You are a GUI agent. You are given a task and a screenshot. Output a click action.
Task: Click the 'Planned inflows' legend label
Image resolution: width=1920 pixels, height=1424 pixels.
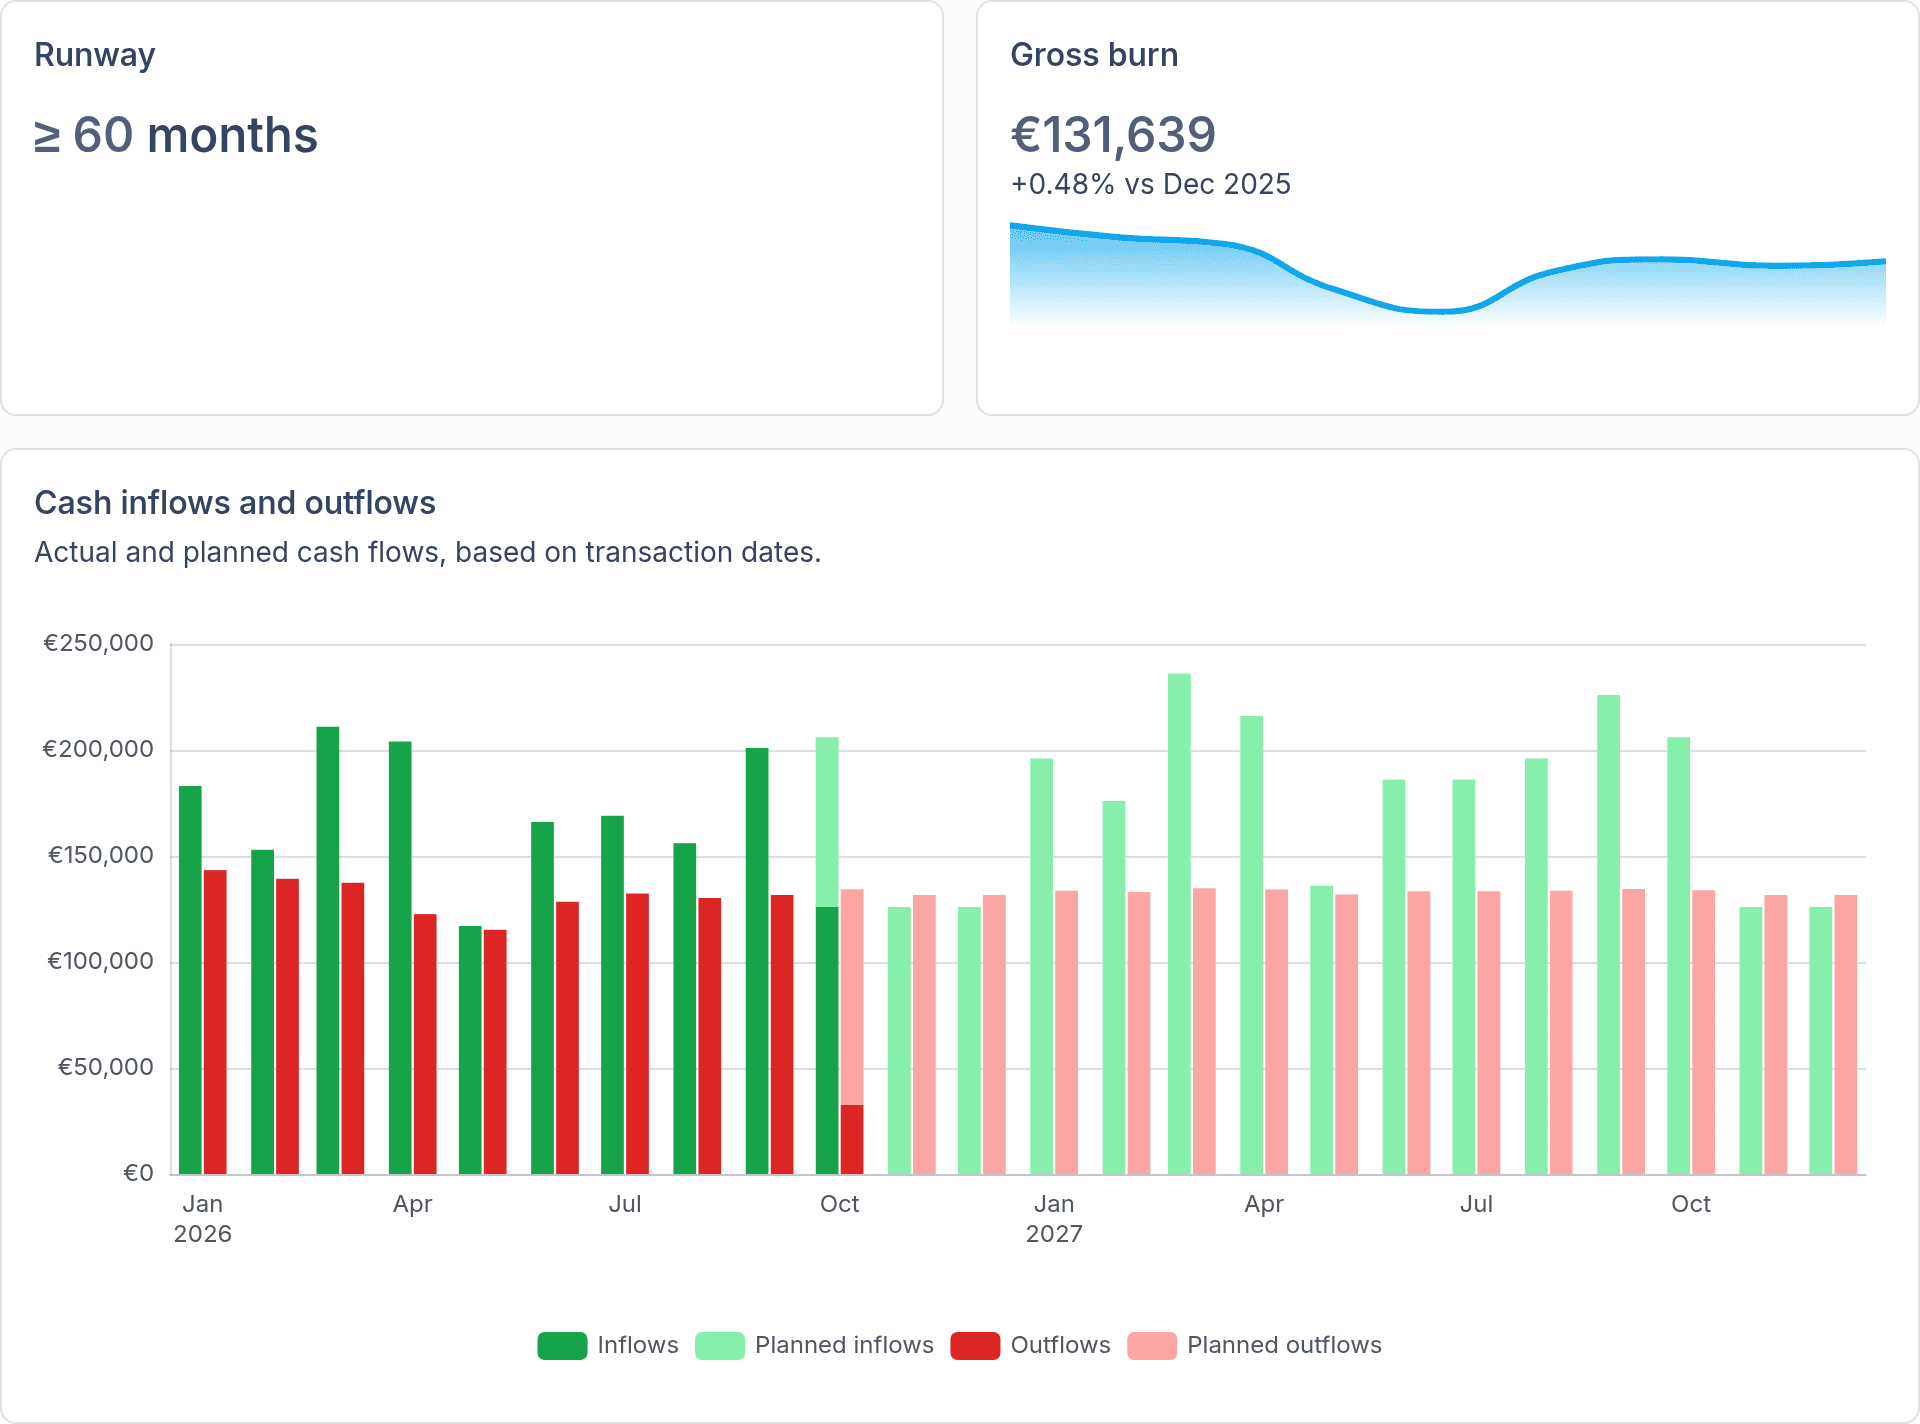click(x=844, y=1345)
